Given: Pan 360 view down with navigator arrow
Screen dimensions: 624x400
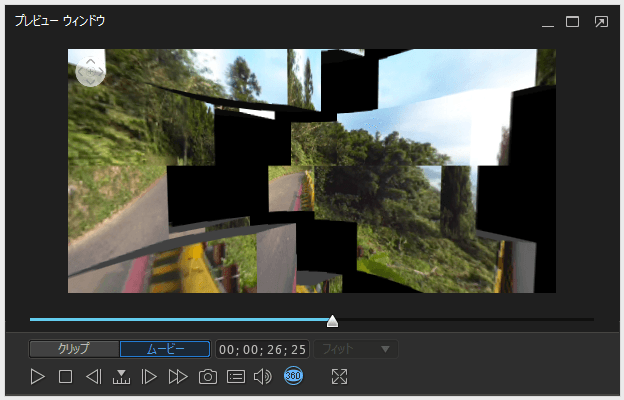Looking at the screenshot, I should coord(91,82).
